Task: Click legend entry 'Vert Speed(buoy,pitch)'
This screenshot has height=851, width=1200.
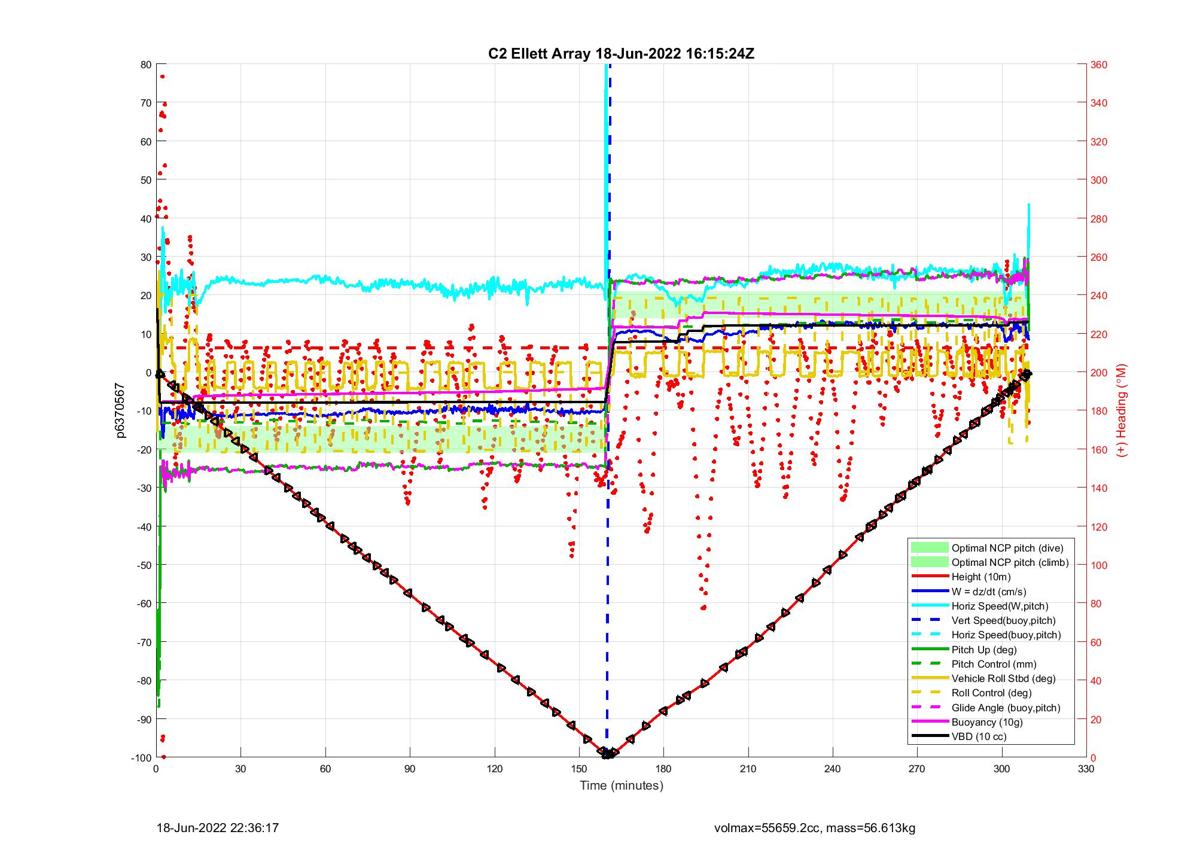Action: tap(1004, 620)
